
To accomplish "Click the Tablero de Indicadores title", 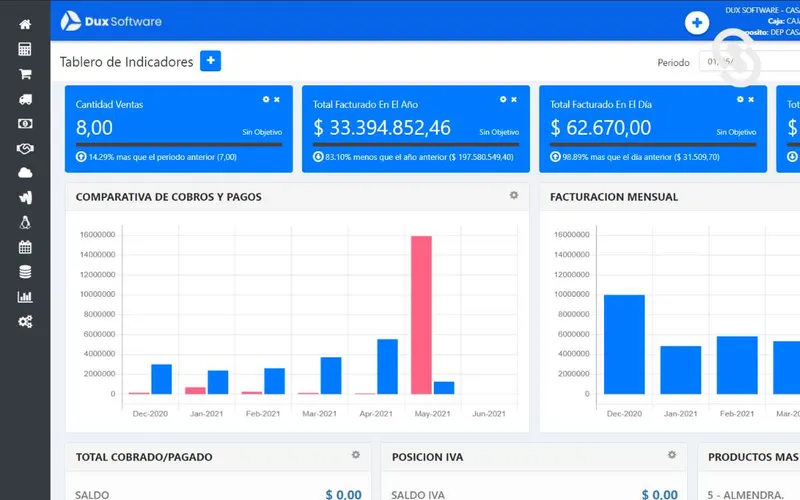I will pos(127,62).
